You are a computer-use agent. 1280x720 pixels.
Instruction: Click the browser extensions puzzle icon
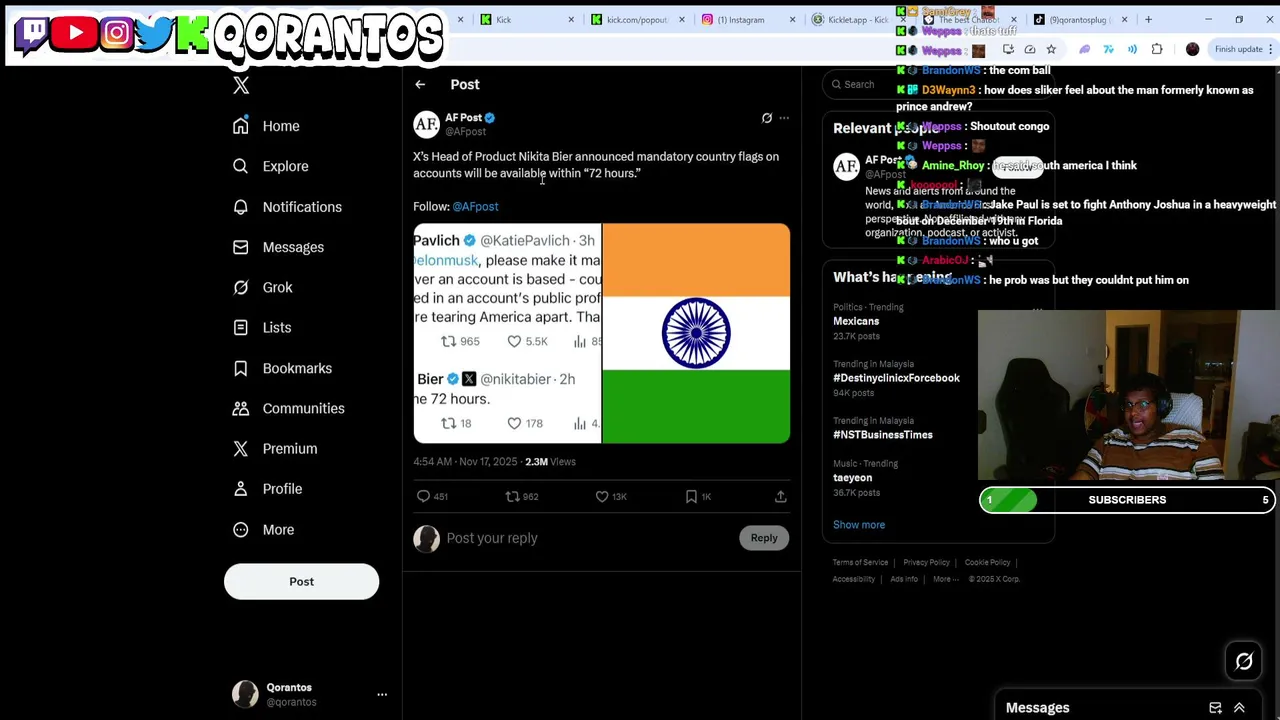(1157, 49)
